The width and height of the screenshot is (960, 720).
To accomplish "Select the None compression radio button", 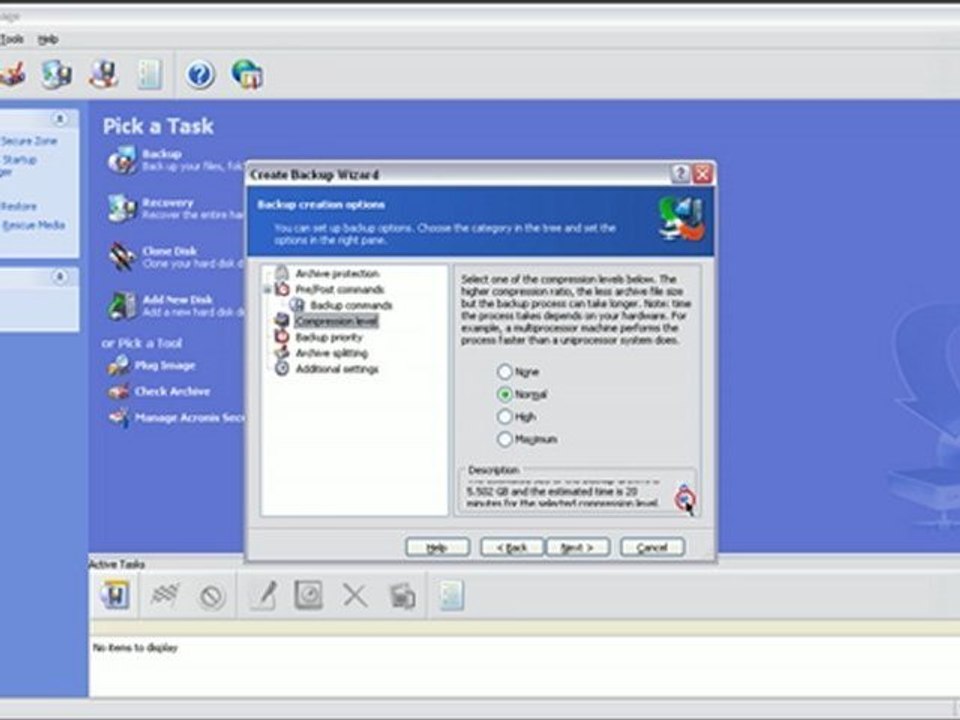I will coord(504,372).
